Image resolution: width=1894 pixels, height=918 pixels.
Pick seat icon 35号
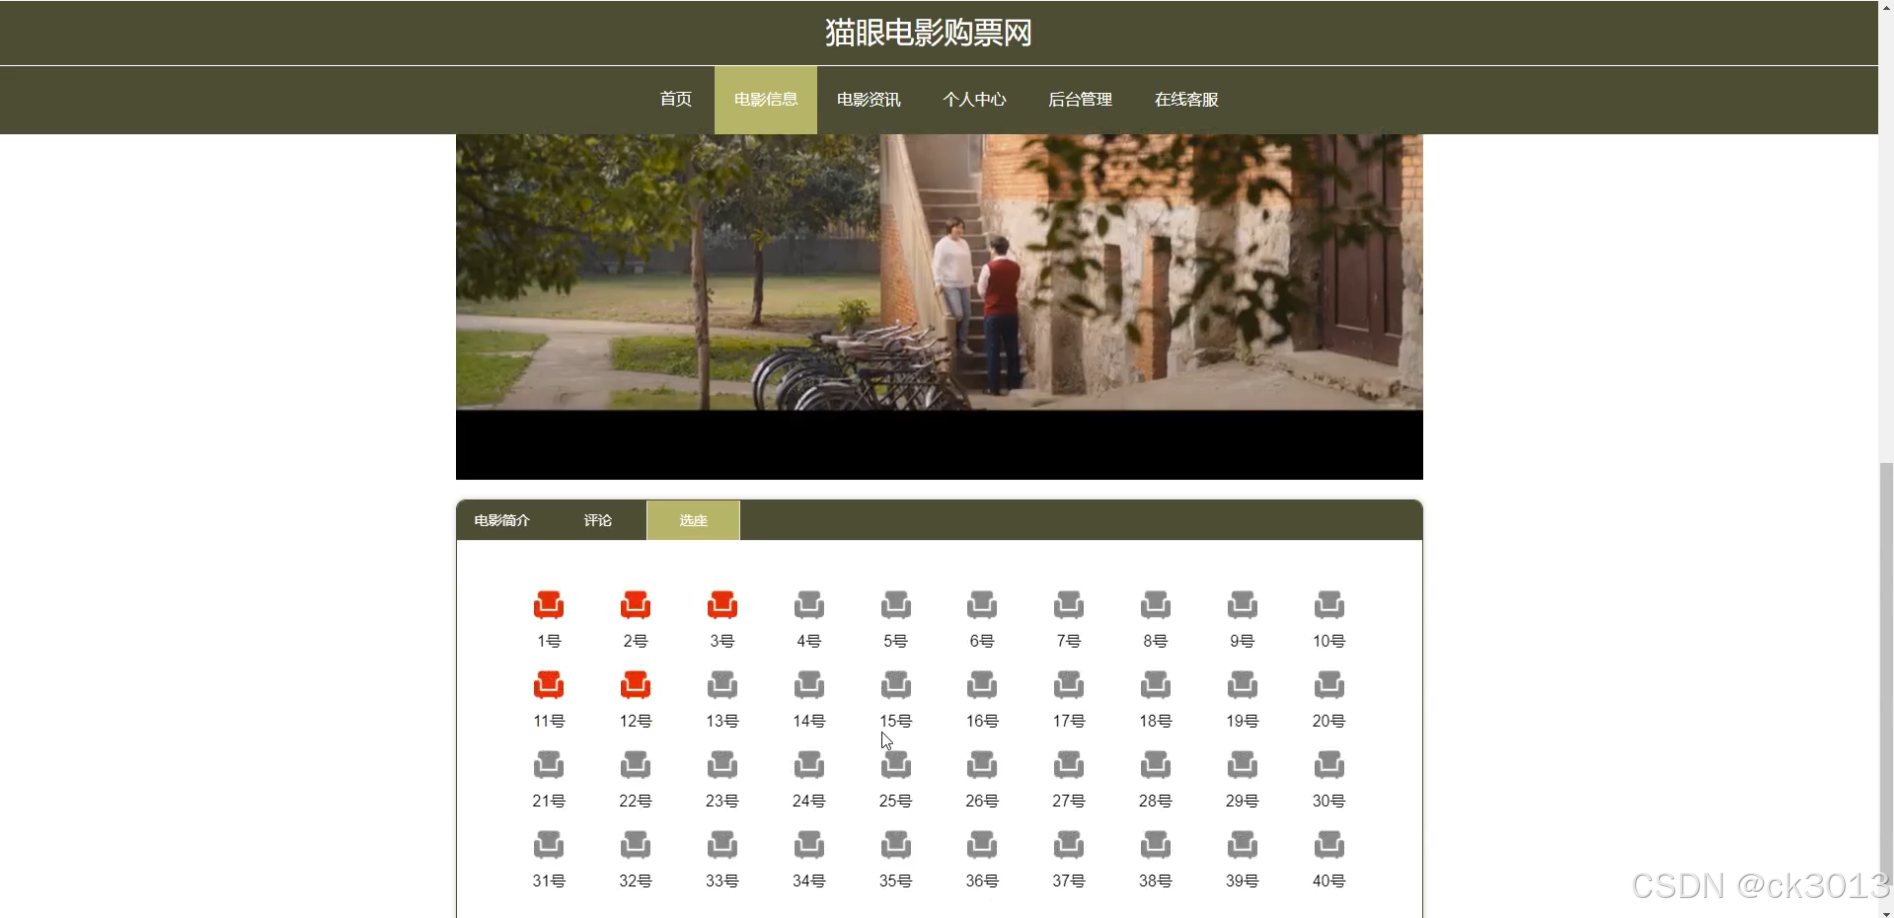896,845
